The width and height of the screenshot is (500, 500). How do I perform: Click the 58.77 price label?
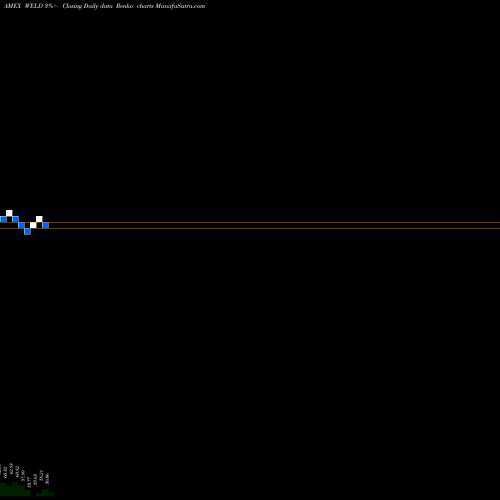pyautogui.click(x=29, y=482)
